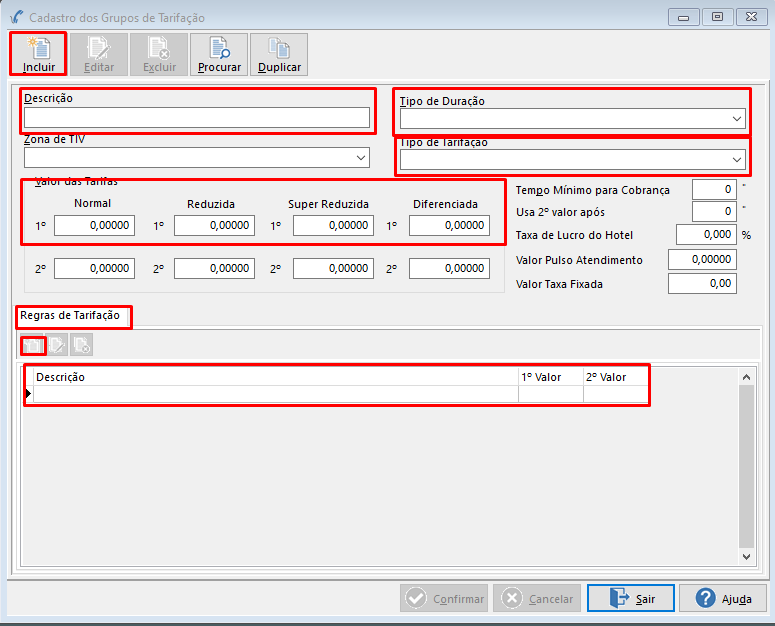Click the edit rule icon under Regras

pyautogui.click(x=57, y=345)
